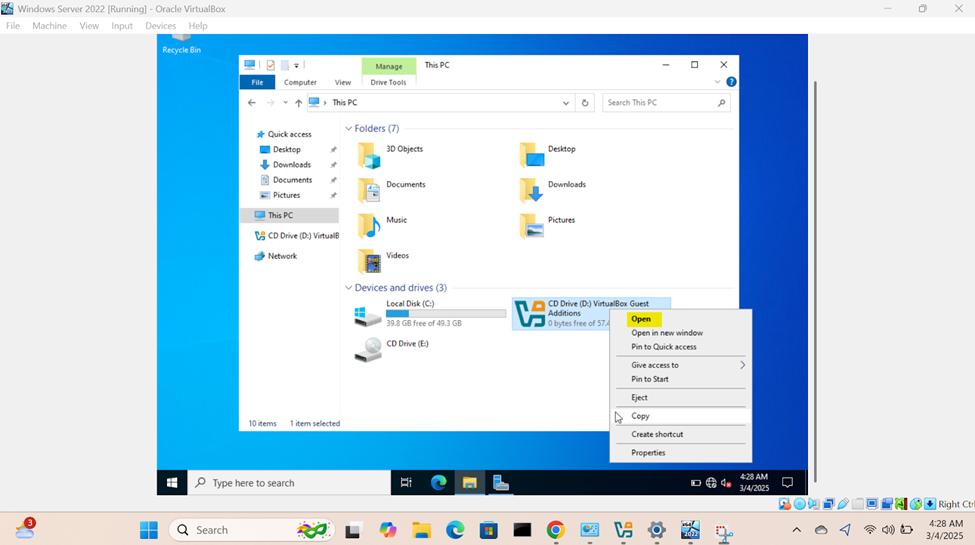The width and height of the screenshot is (975, 545).
Task: Select the Local Disk (C:) drive
Action: pyautogui.click(x=430, y=314)
